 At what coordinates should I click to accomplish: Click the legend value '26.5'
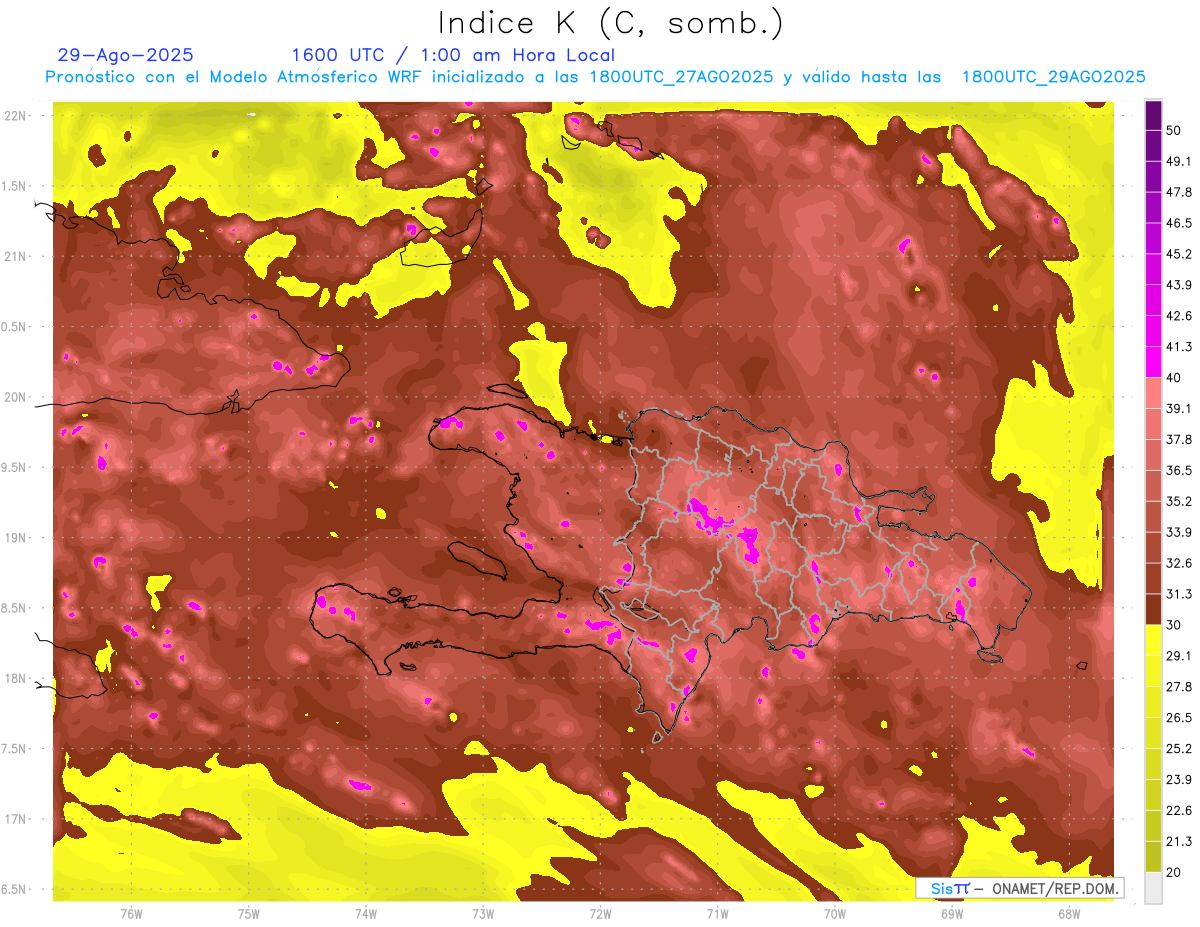[1178, 718]
